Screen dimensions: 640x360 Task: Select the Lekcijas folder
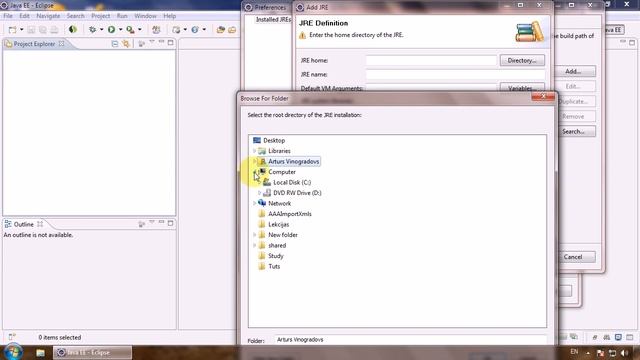coord(278,224)
